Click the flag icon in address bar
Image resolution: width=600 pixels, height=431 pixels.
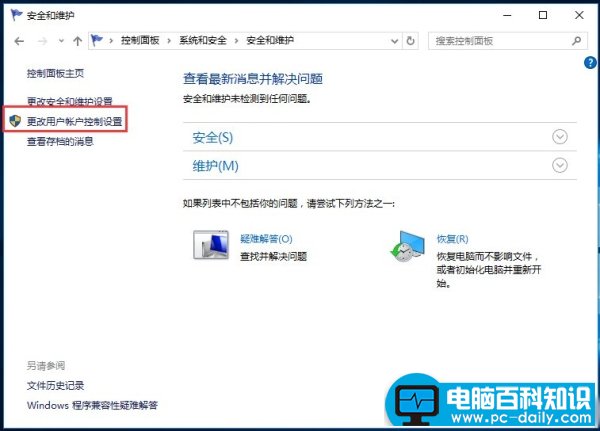pos(97,40)
